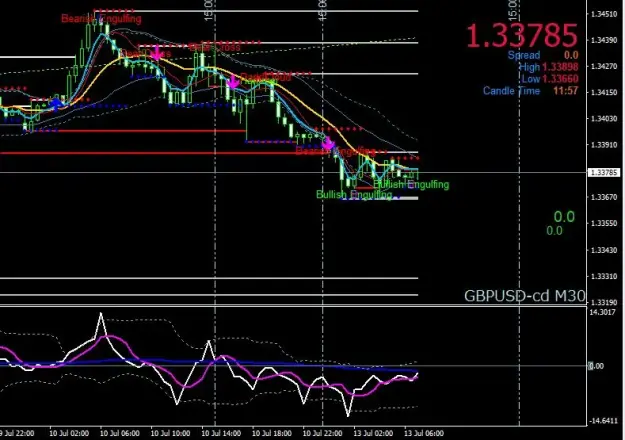Select the Spread label
625x440 pixels.
524,55
